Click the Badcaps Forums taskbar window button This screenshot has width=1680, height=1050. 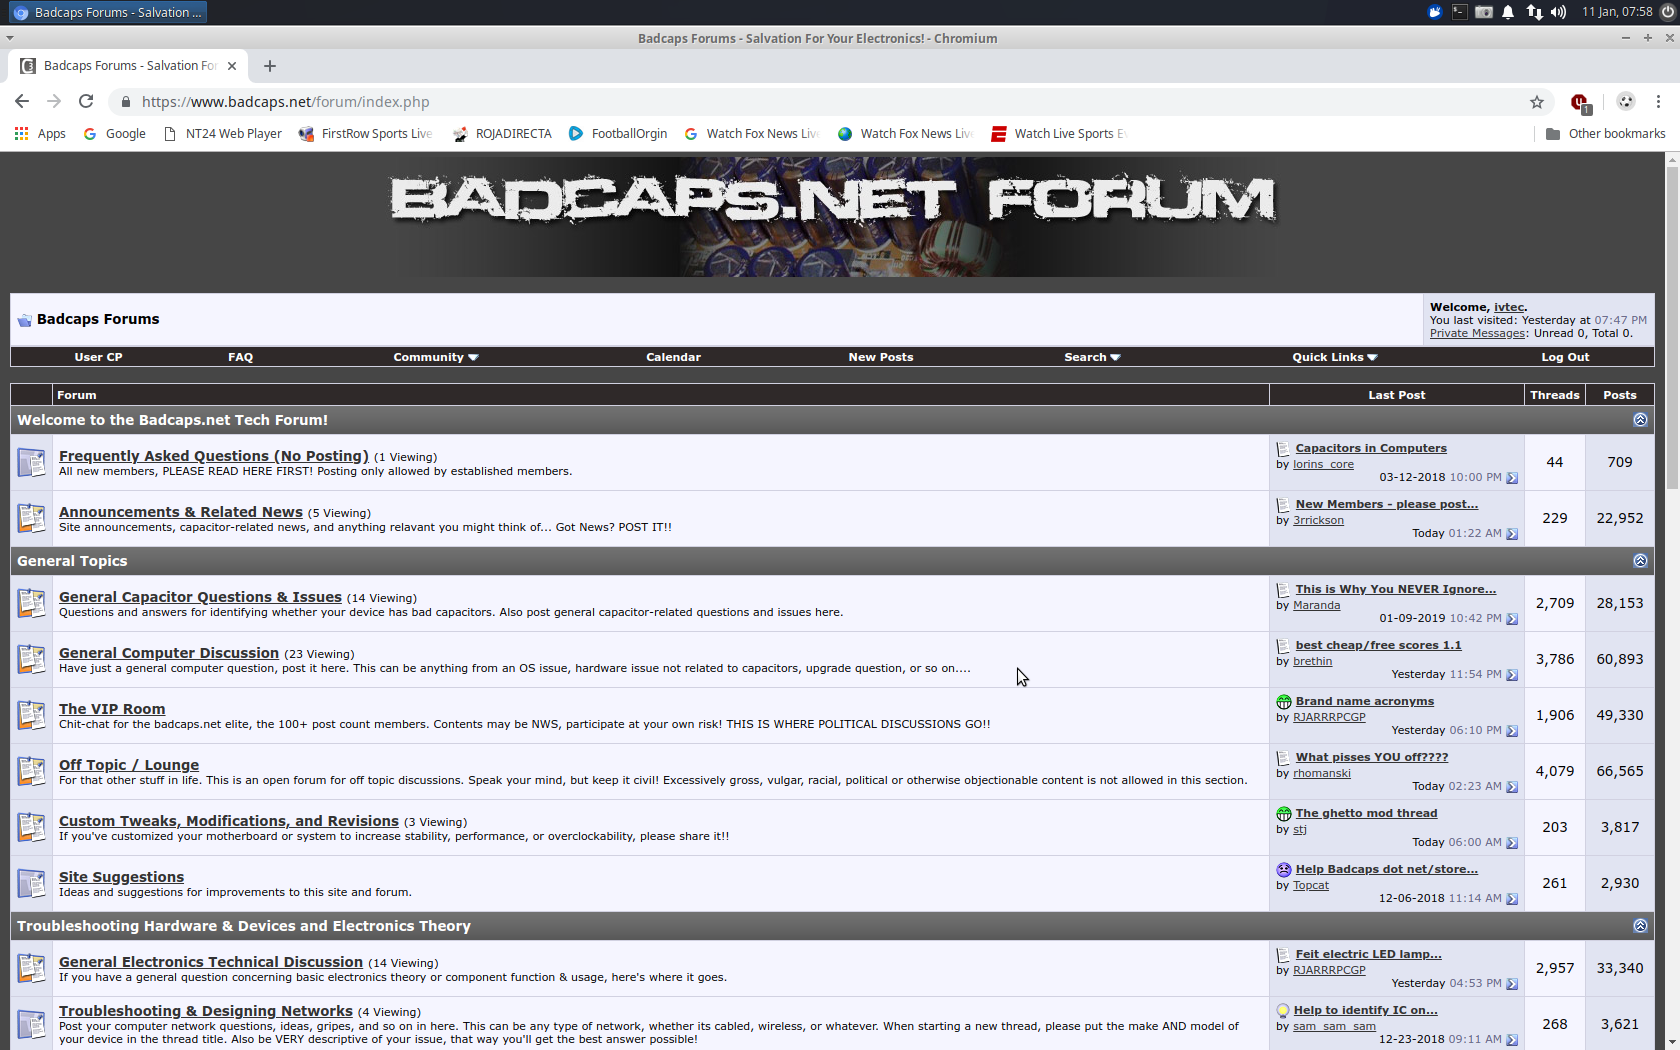point(106,12)
